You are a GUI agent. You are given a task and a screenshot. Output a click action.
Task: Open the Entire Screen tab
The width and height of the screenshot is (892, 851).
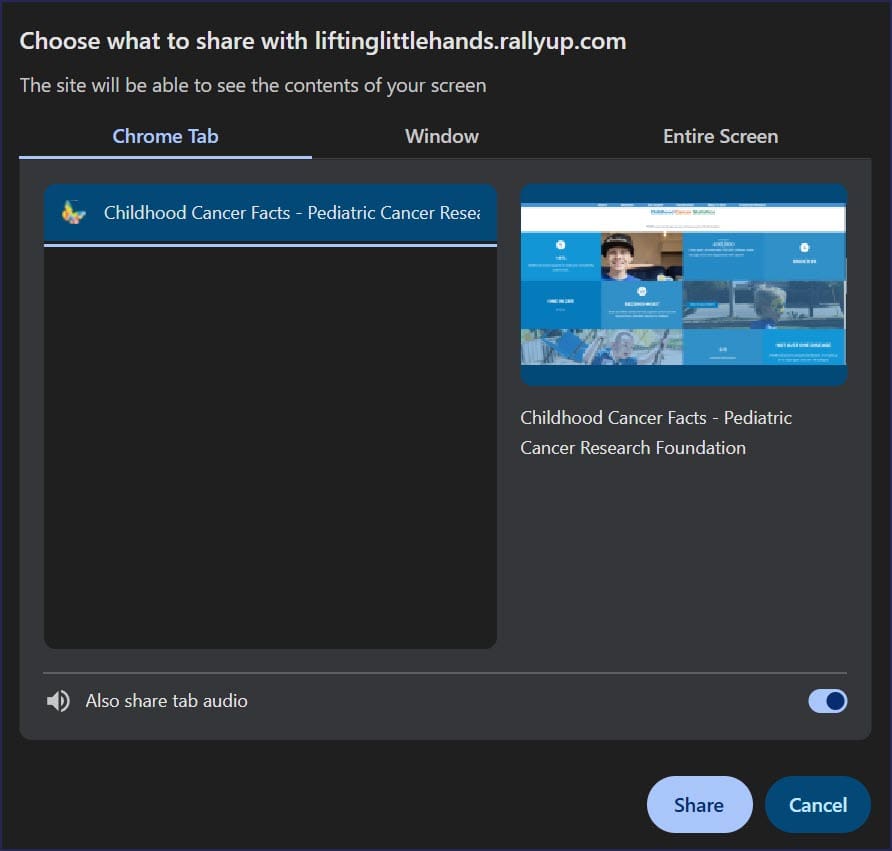(x=720, y=137)
